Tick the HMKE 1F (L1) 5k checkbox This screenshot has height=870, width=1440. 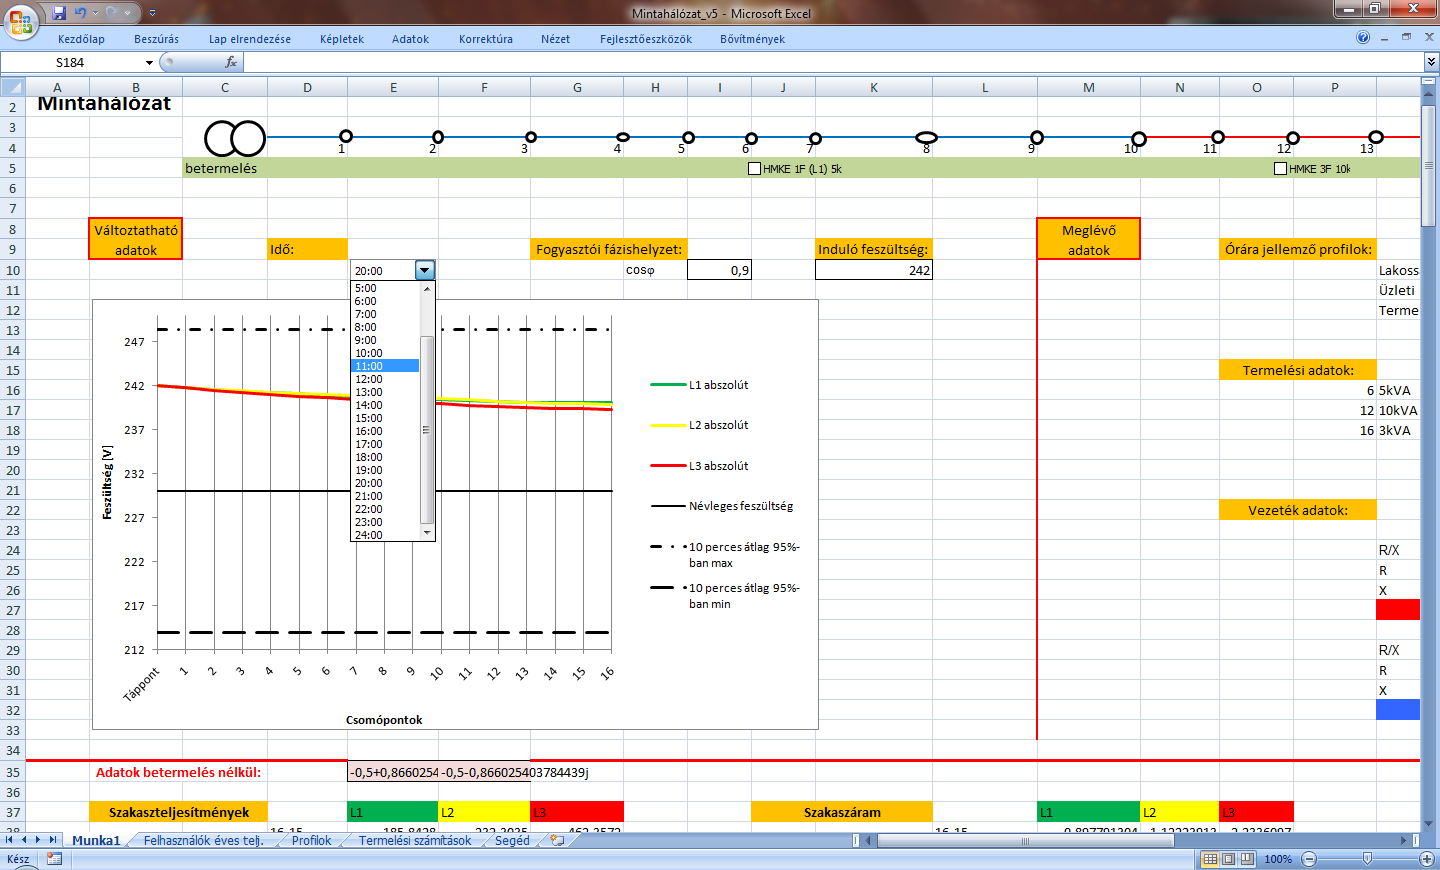(x=755, y=169)
